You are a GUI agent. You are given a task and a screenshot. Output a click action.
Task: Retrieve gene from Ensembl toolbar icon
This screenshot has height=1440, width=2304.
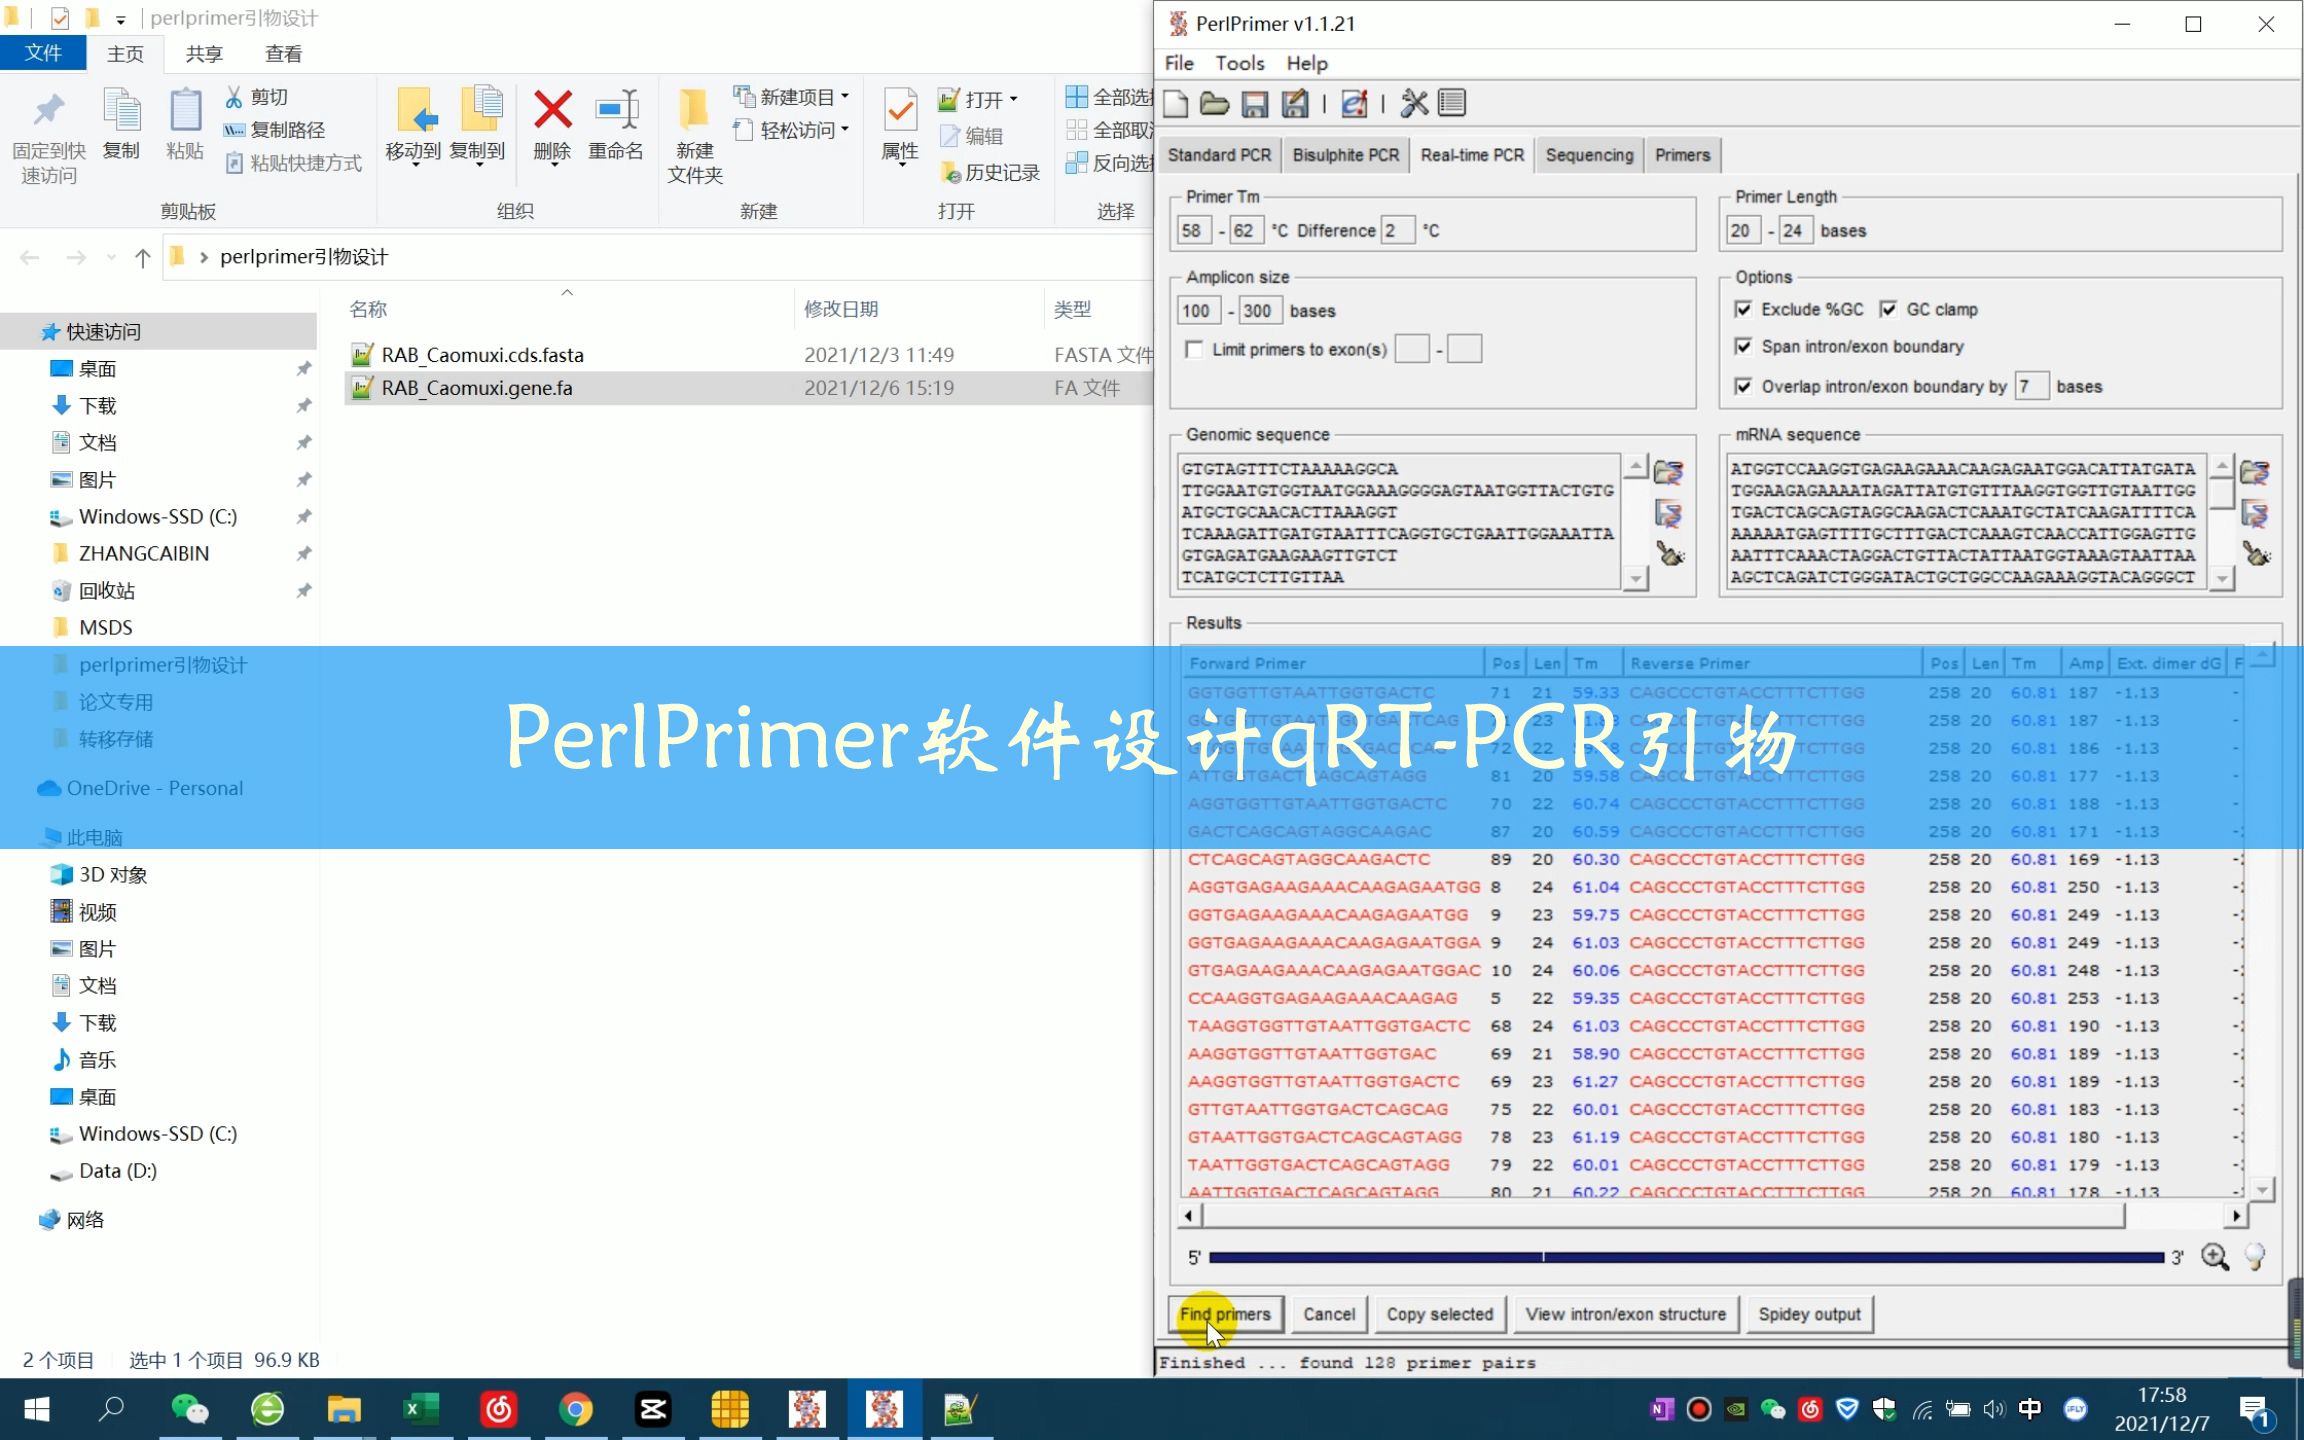pos(1354,103)
